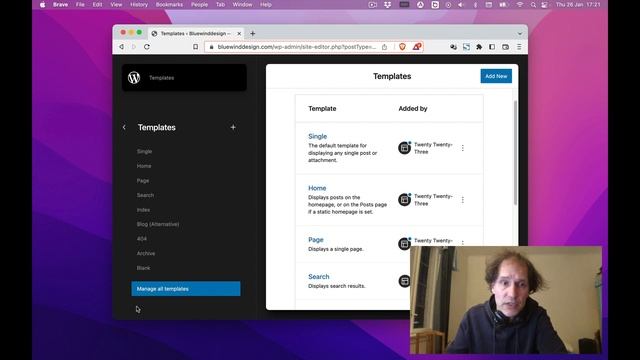Viewport: 640px width, 360px height.
Task: Open Brave Shields lion icon
Action: (x=402, y=47)
